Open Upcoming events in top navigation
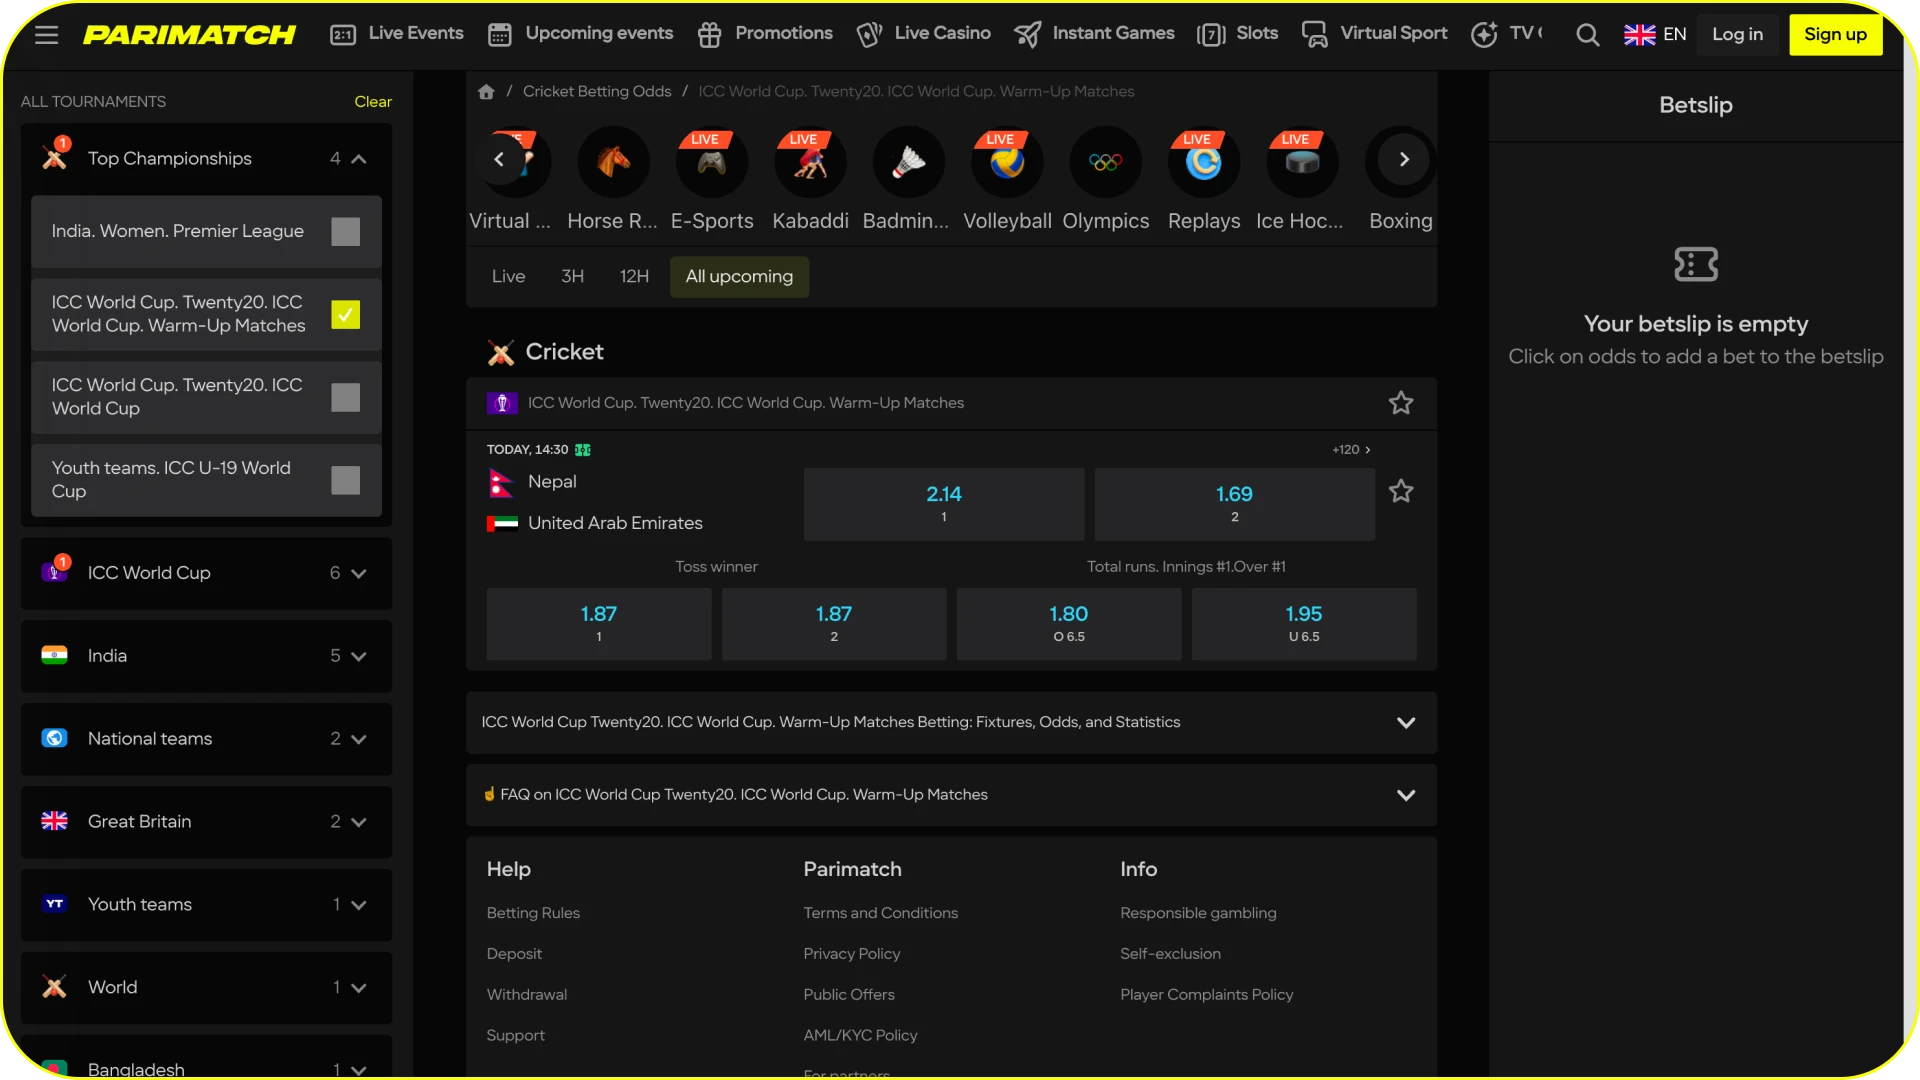Screen dimensions: 1920x1080 coord(580,34)
